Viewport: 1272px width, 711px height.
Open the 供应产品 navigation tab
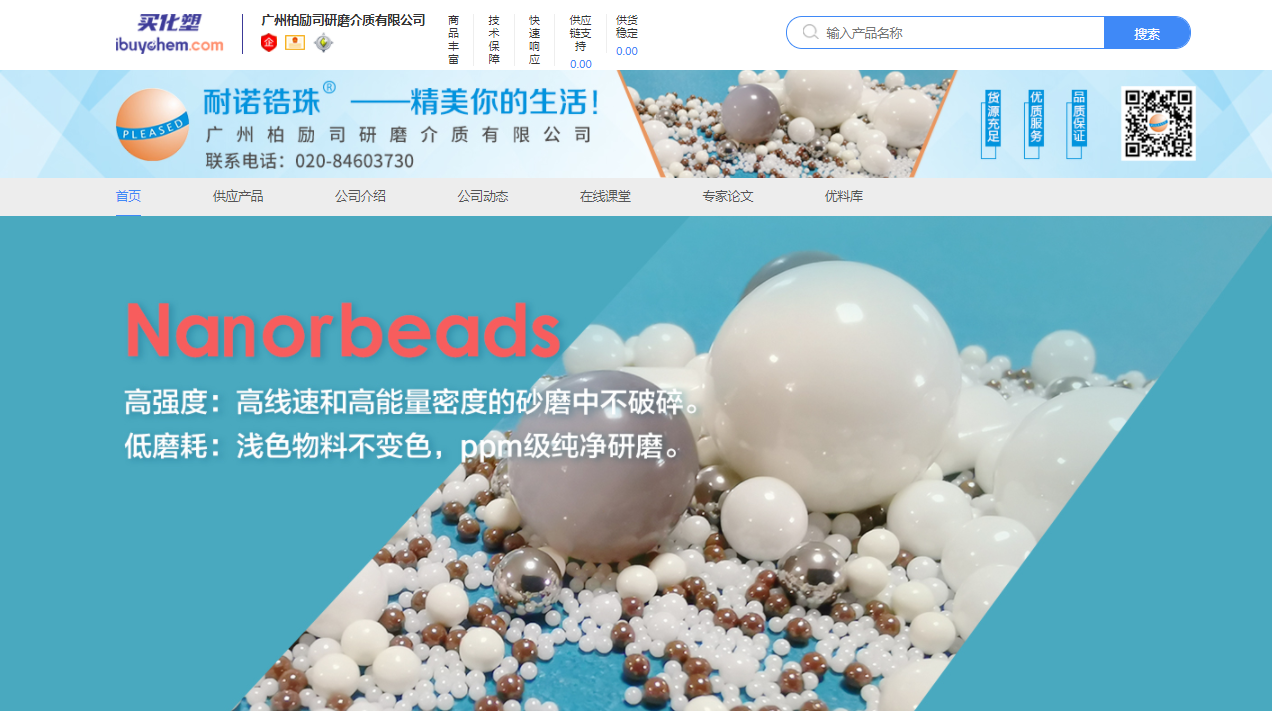(238, 196)
